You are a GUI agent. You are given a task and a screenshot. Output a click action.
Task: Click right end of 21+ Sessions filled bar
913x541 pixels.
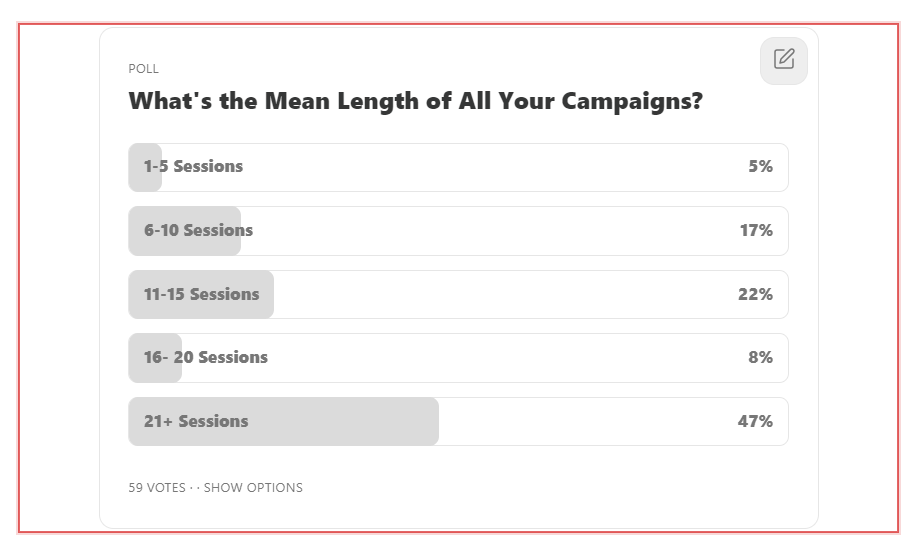[433, 422]
